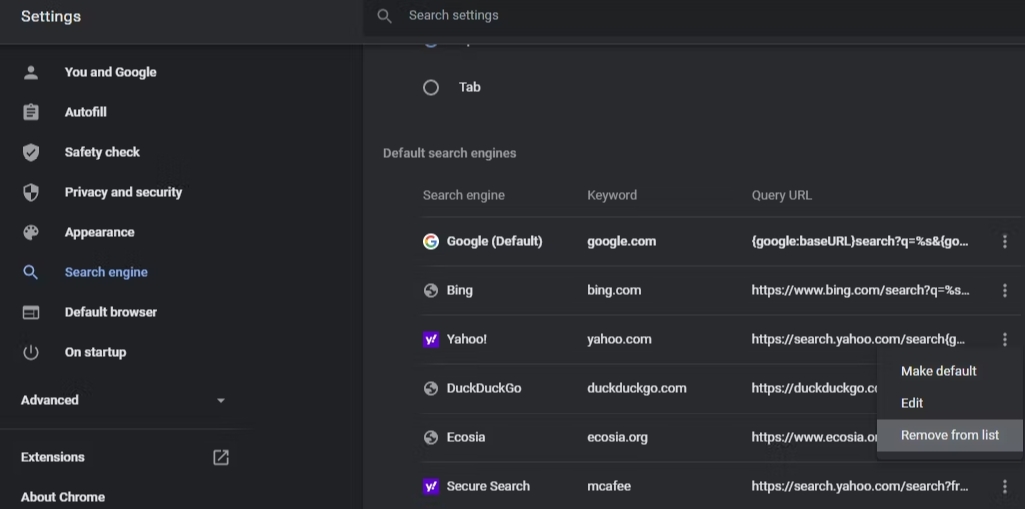Click the On startup power icon
Image resolution: width=1025 pixels, height=509 pixels.
tap(31, 352)
